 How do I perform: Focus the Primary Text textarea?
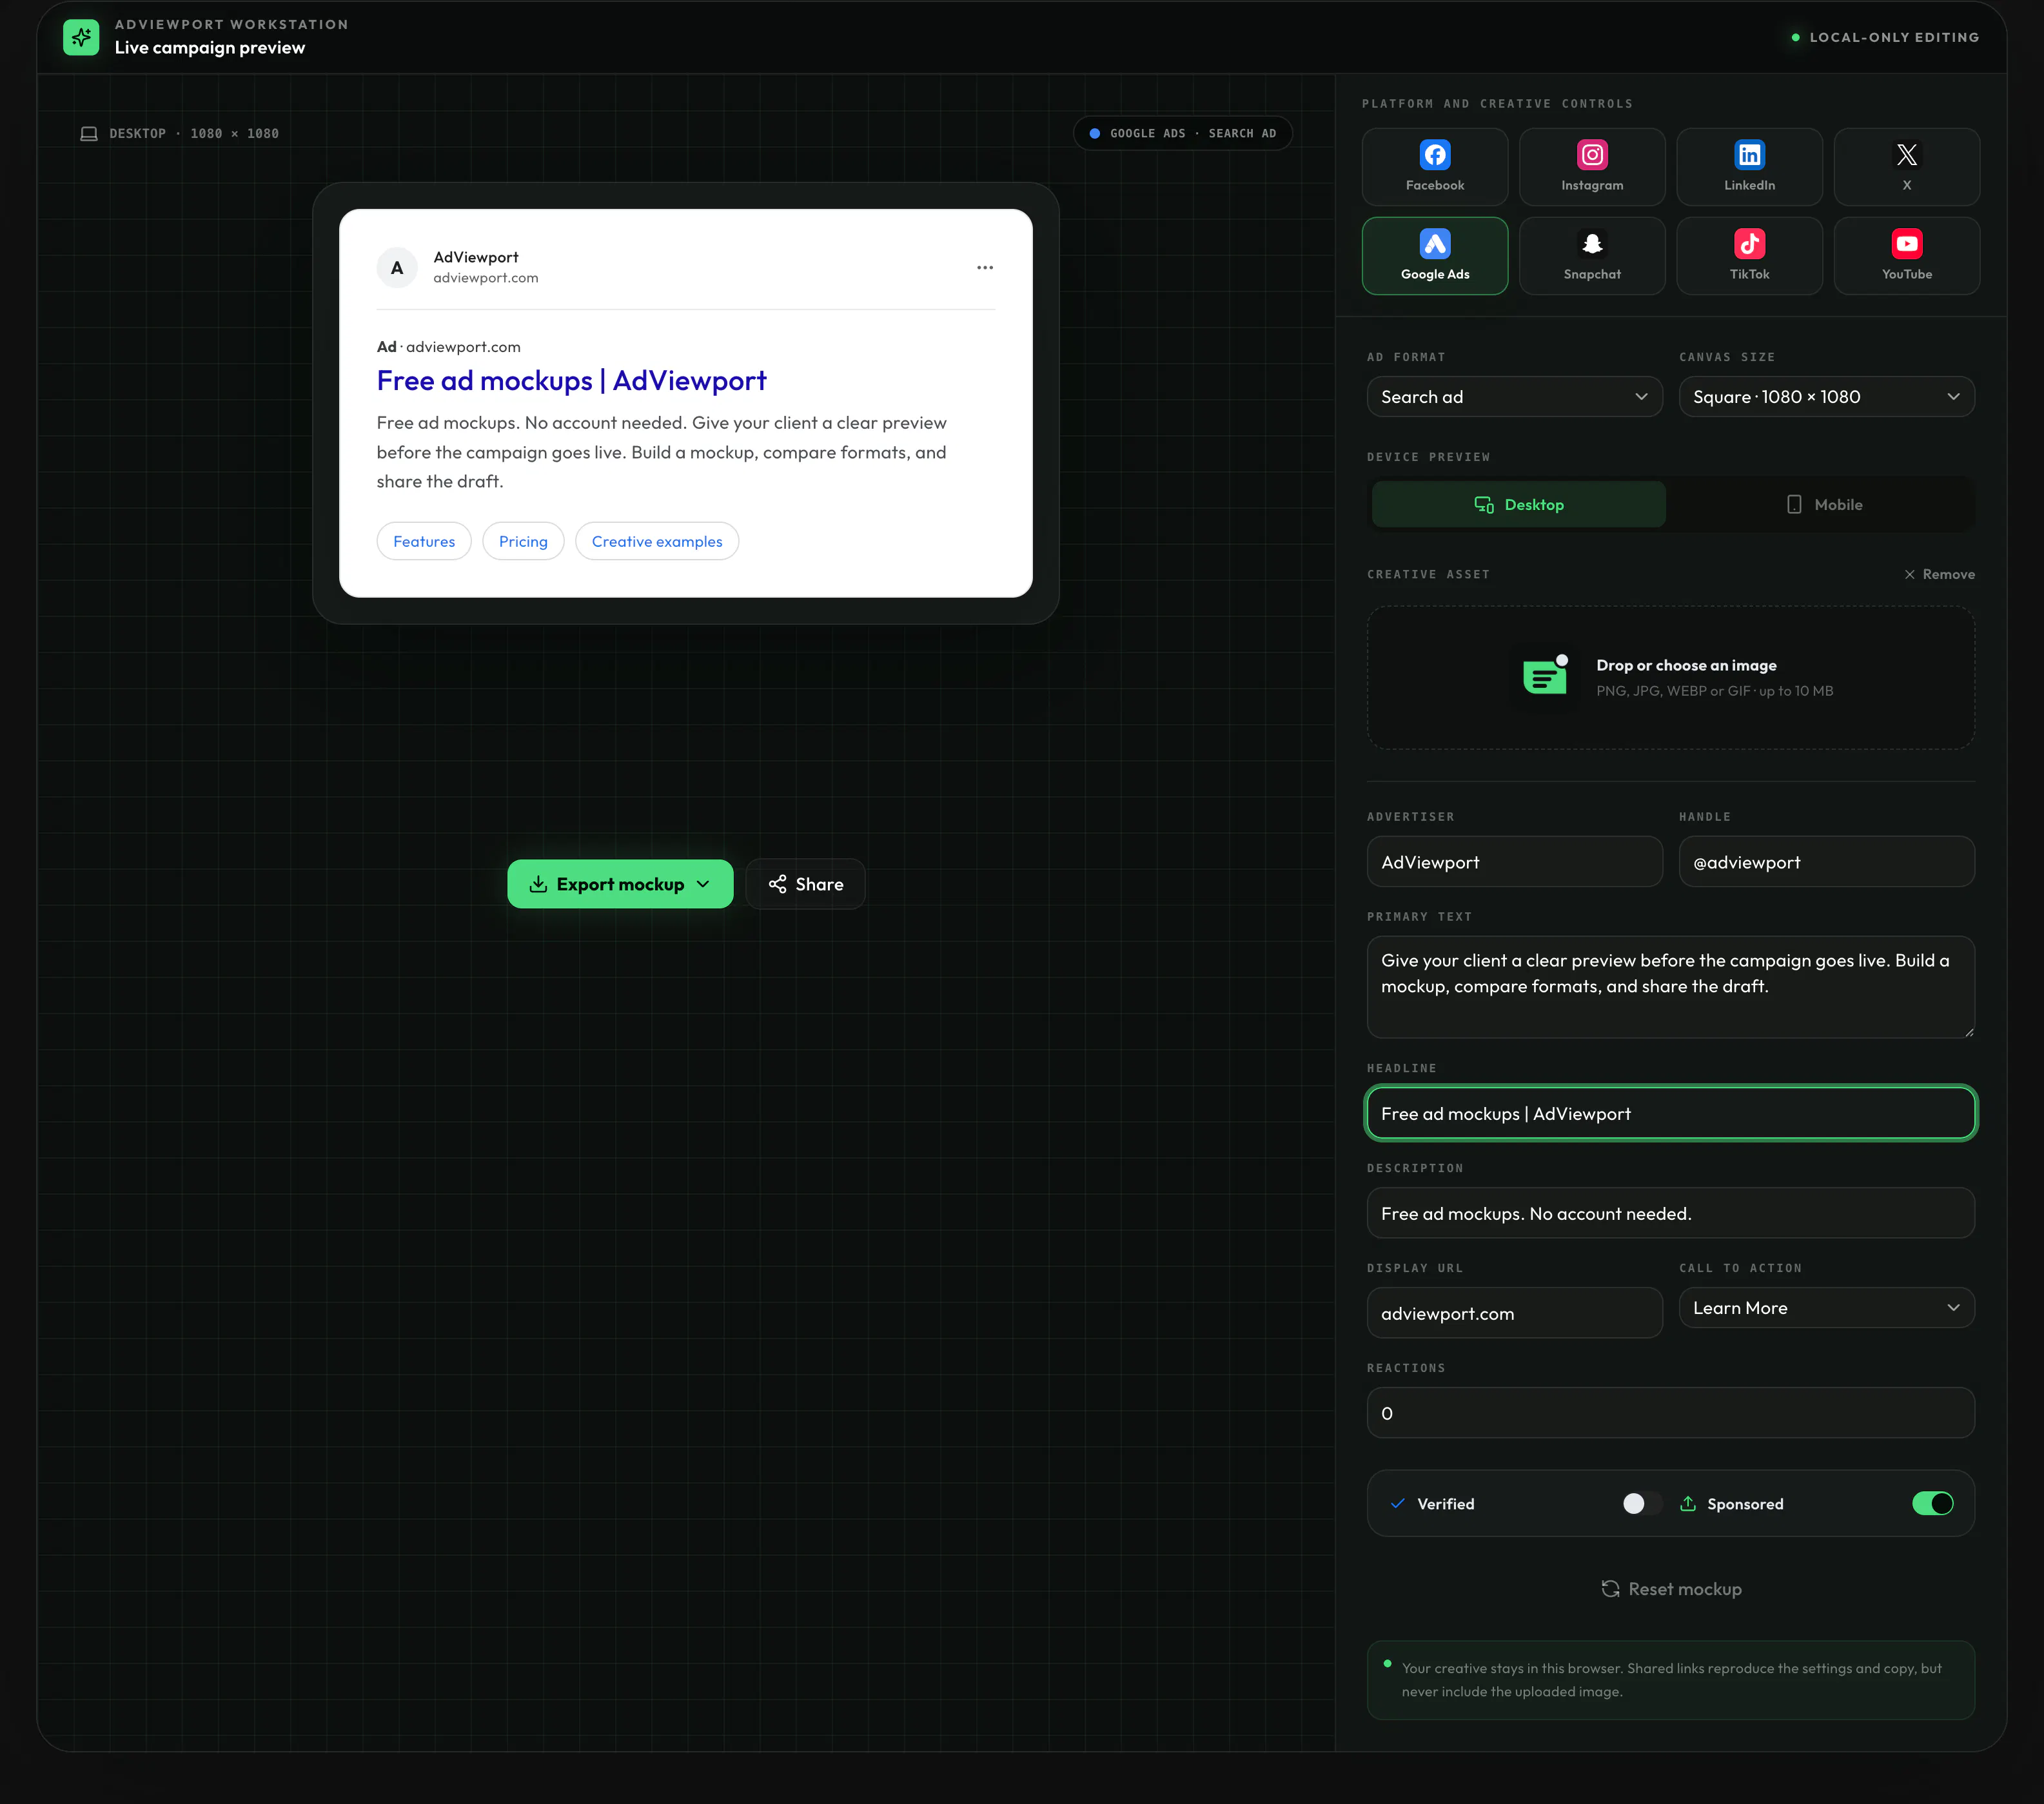point(1670,986)
